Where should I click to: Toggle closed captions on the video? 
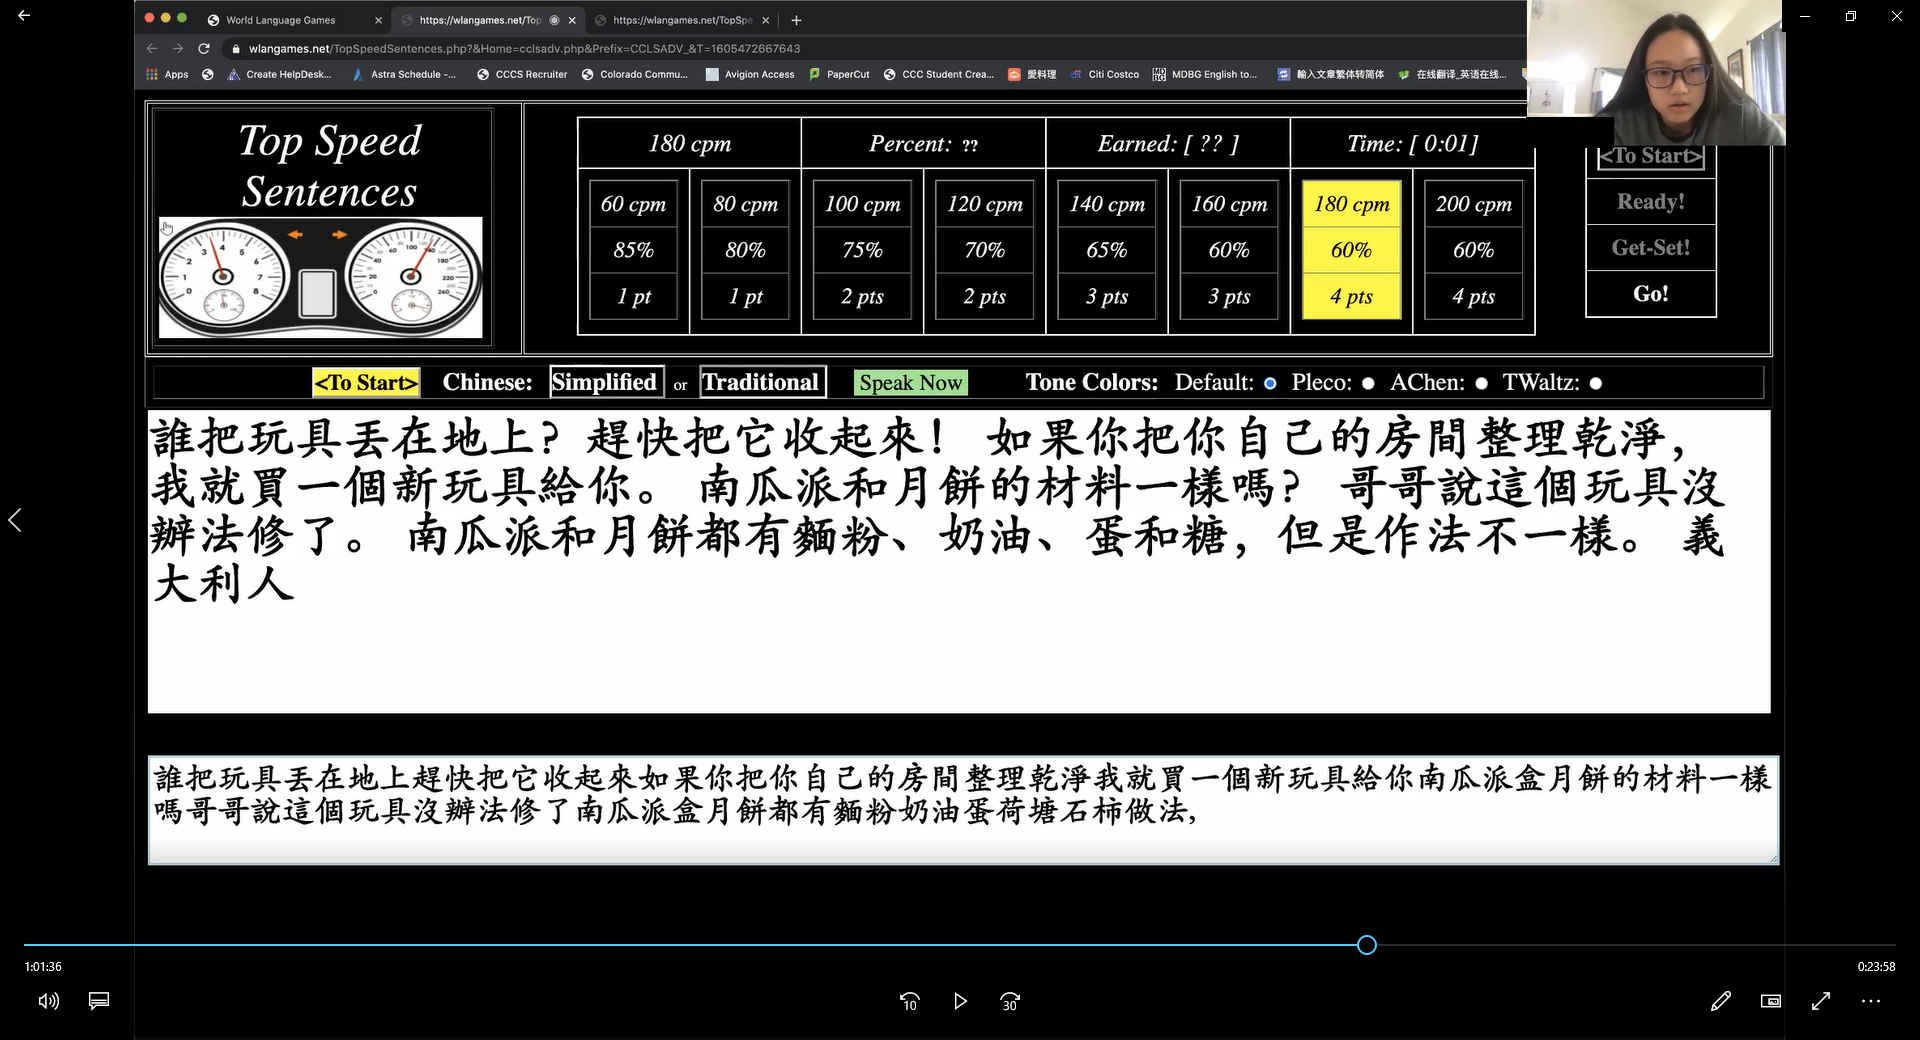tap(98, 1001)
